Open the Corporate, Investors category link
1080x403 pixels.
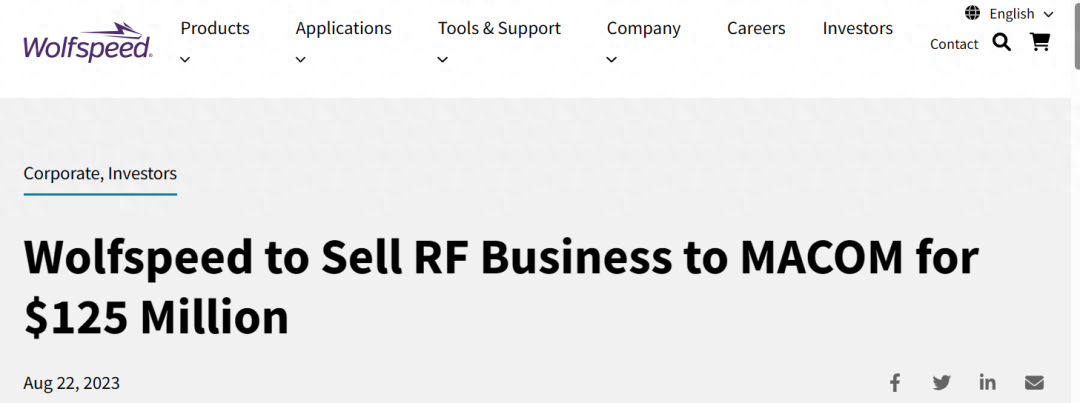[100, 174]
